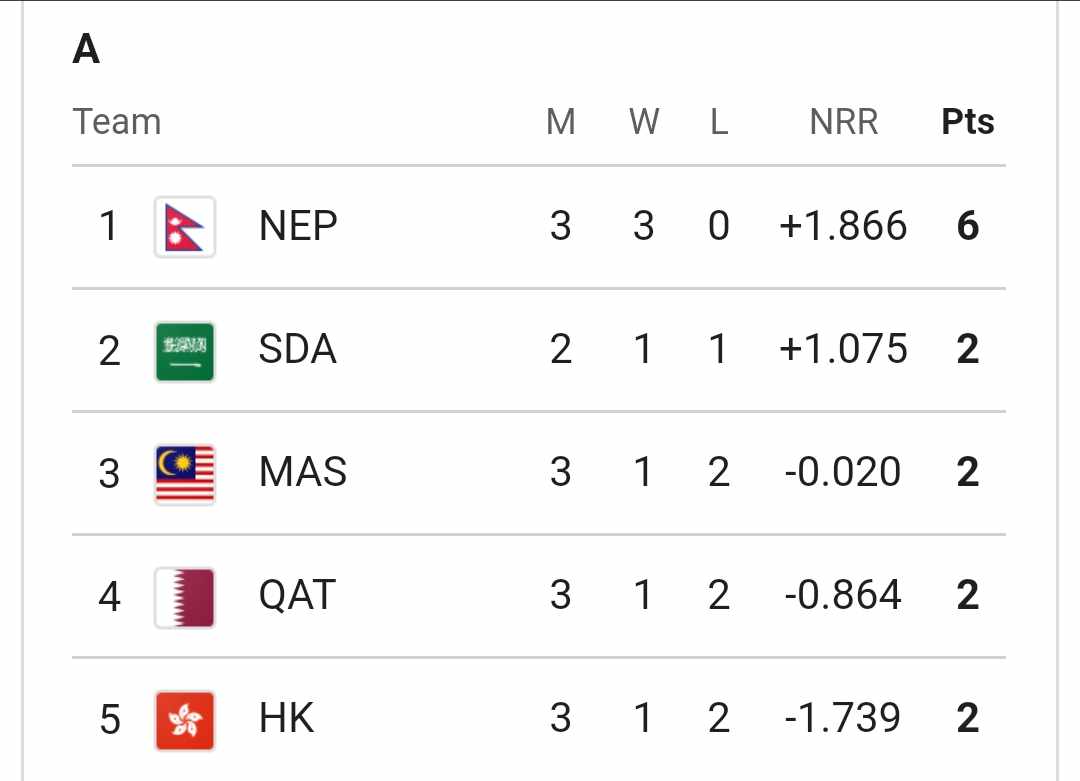This screenshot has height=781, width=1080.
Task: Click the NRR column header
Action: pos(844,122)
